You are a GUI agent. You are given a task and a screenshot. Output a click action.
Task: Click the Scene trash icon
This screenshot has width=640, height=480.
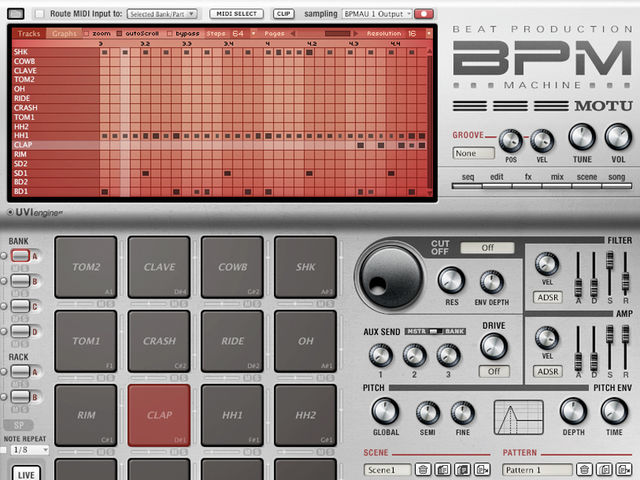coord(423,470)
